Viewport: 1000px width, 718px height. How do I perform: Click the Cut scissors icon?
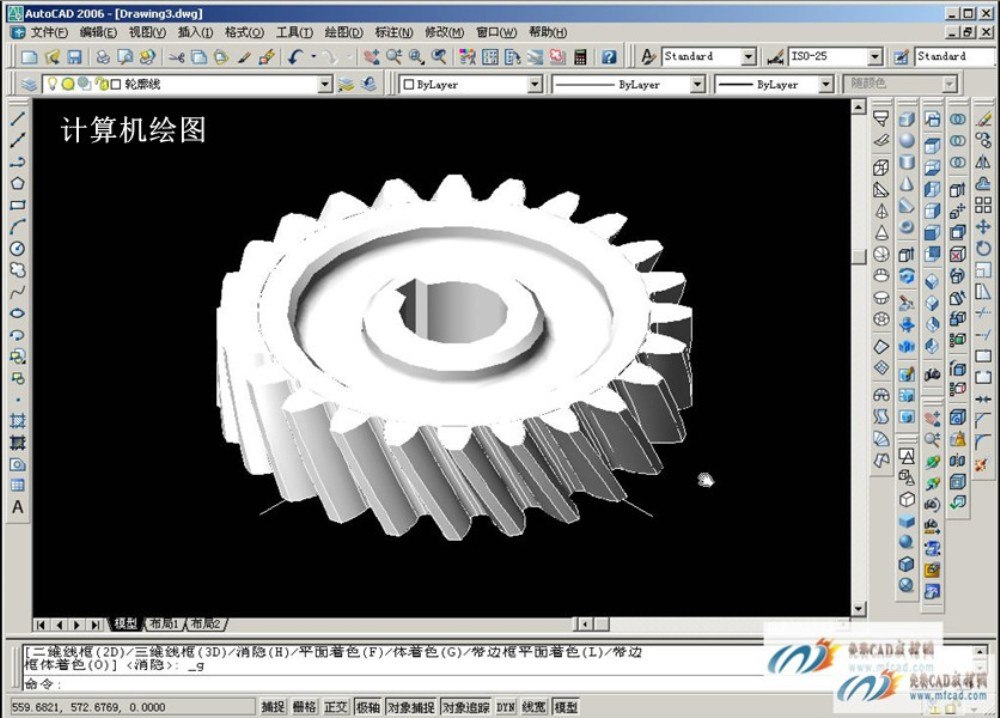tap(176, 57)
